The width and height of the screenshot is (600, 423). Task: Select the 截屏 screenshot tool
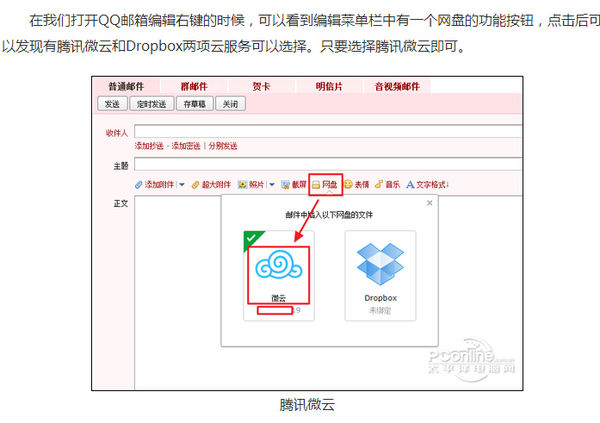click(293, 185)
